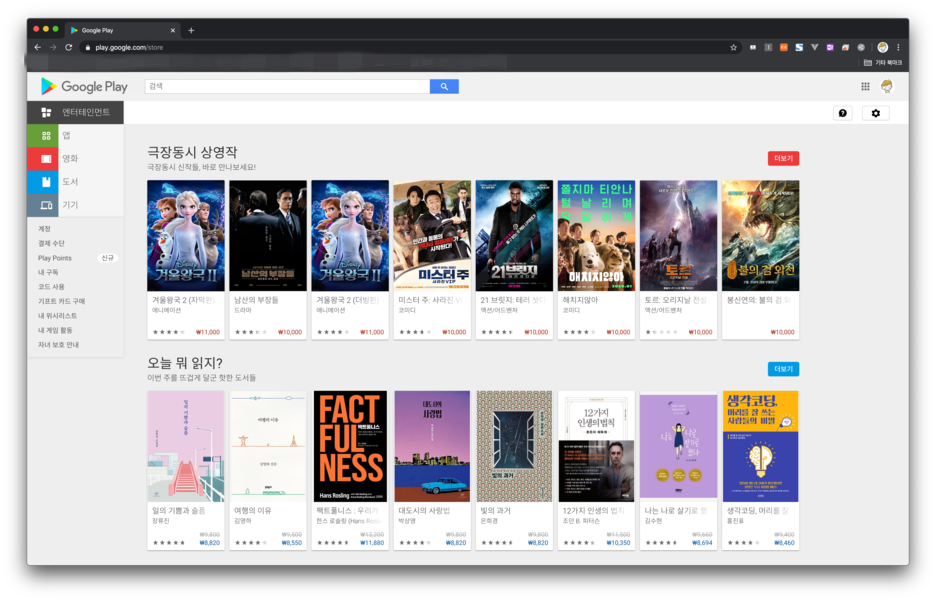Open the 겨울왕국 2 (더빙판) poster

click(350, 236)
